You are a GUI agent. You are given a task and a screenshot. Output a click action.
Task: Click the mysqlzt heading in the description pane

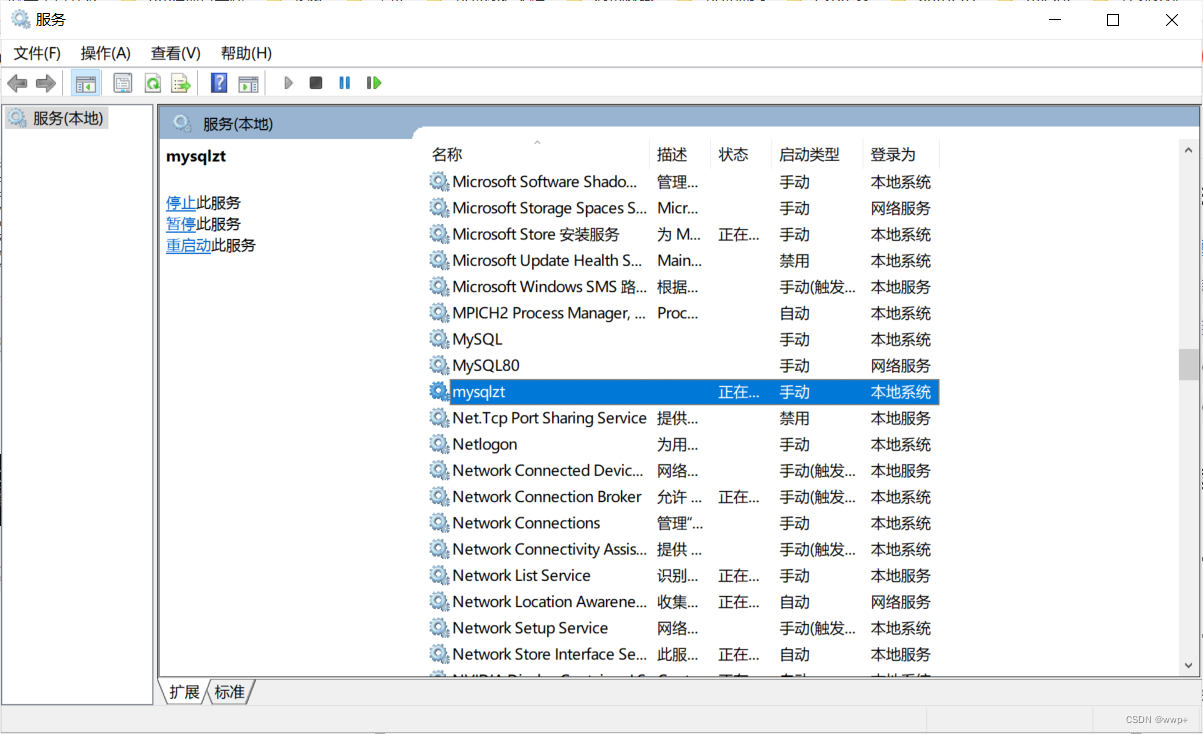[x=196, y=156]
